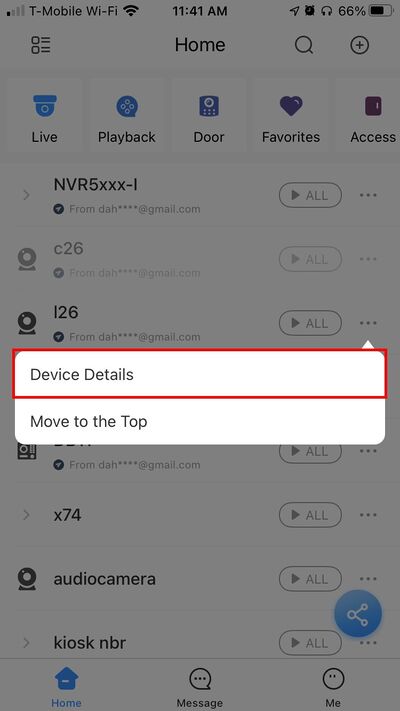Select Device Details from popup menu
The width and height of the screenshot is (400, 711).
click(x=200, y=374)
